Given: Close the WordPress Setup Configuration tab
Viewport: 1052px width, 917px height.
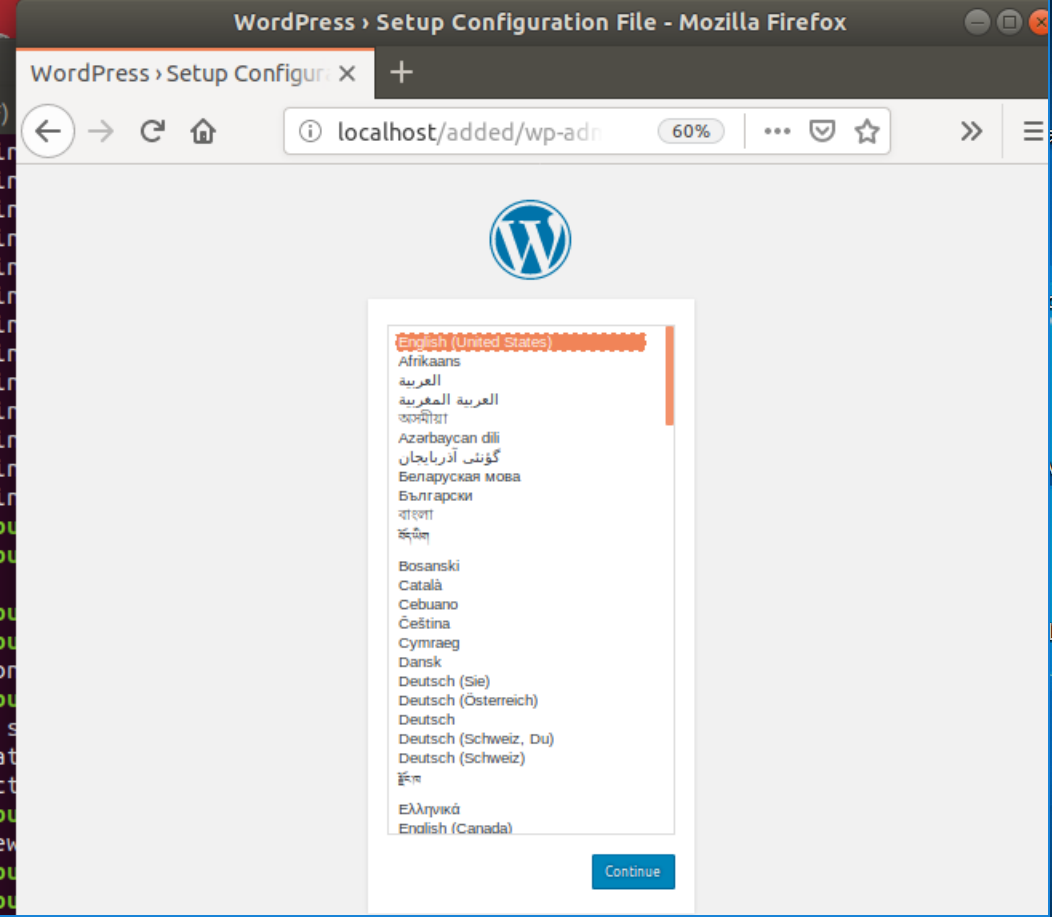Looking at the screenshot, I should [x=347, y=73].
